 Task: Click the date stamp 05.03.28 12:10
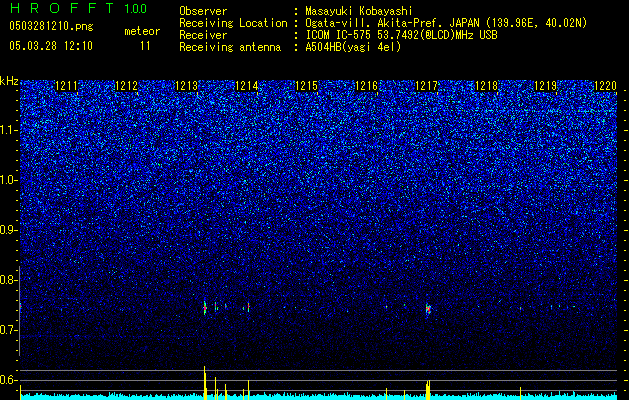pyautogui.click(x=51, y=46)
